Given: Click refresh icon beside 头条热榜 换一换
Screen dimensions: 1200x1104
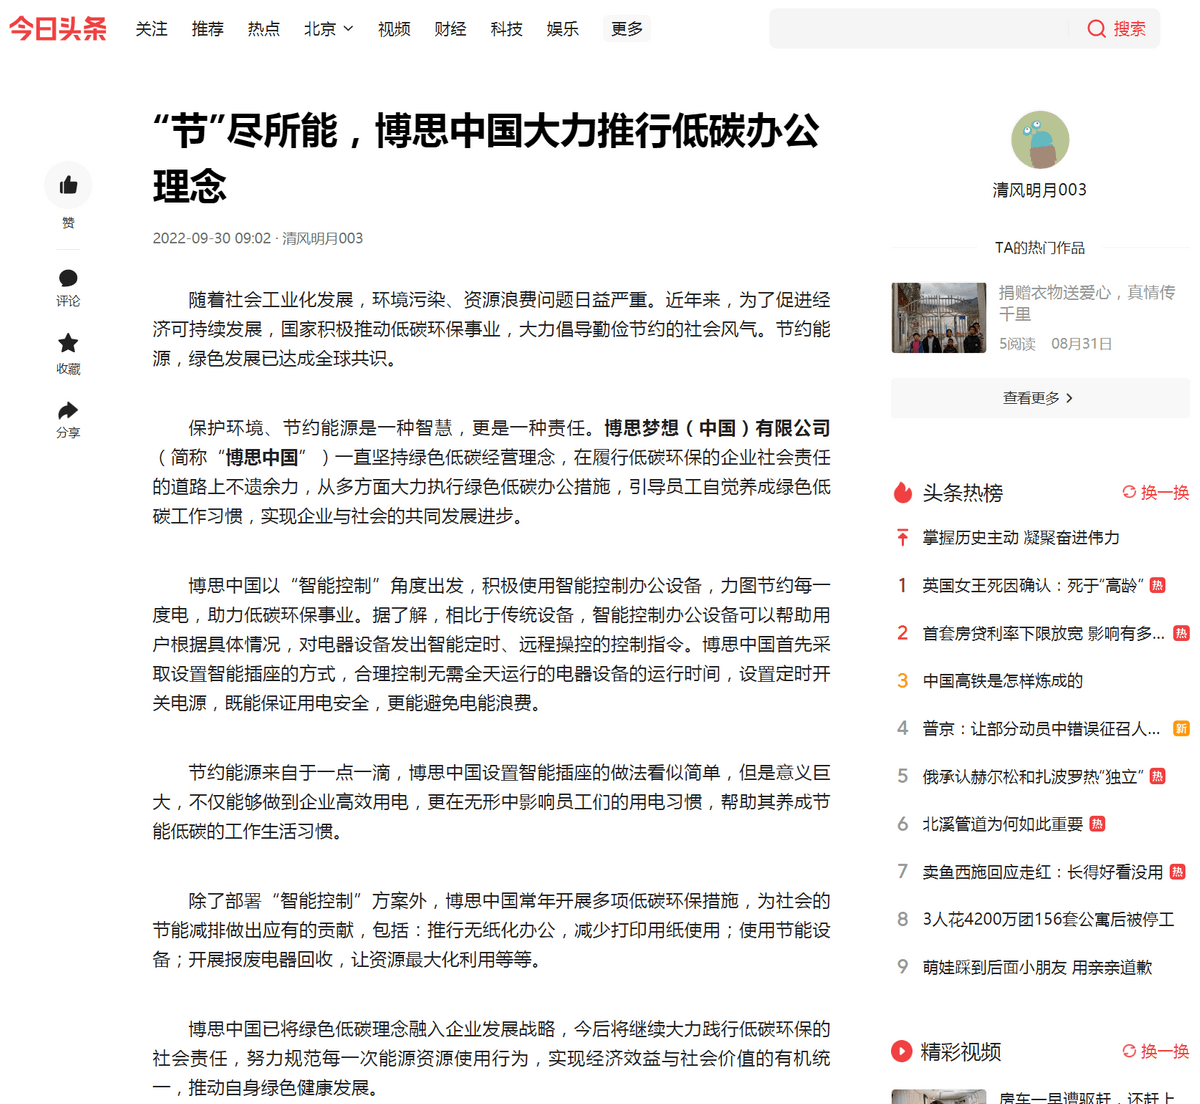Looking at the screenshot, I should 1129,492.
